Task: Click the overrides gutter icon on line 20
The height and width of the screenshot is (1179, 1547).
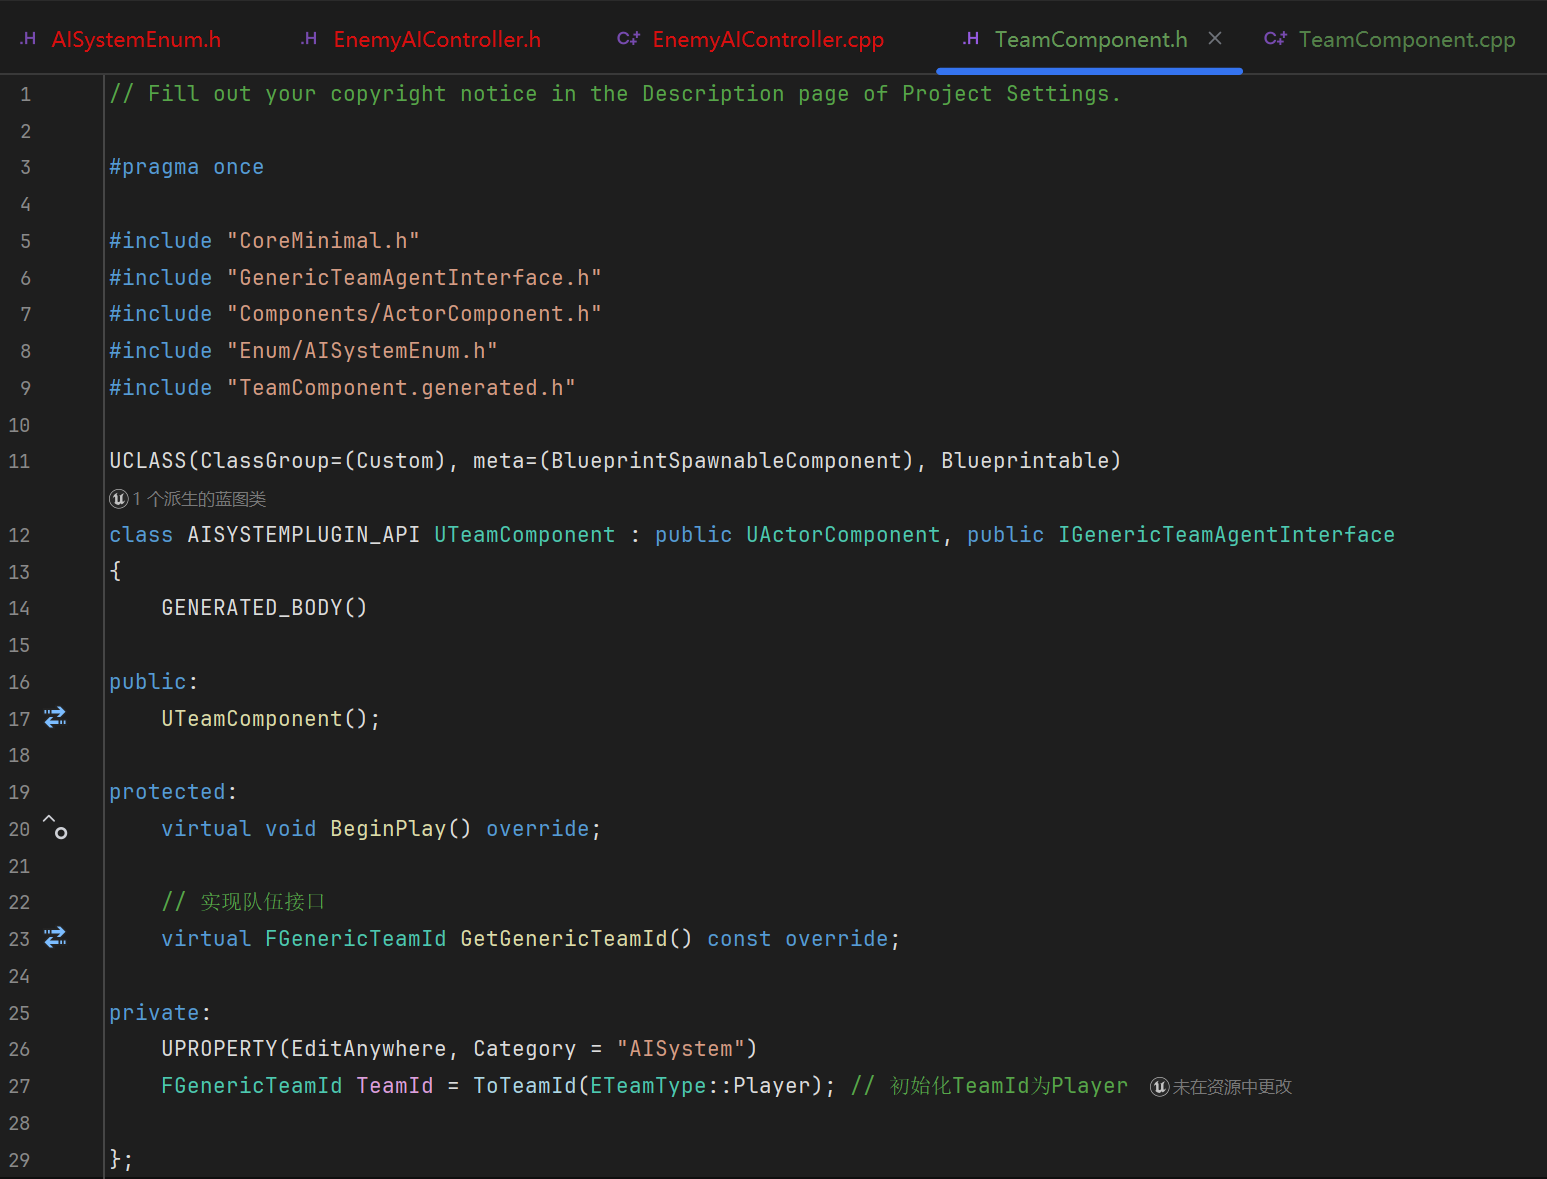Action: pos(55,827)
